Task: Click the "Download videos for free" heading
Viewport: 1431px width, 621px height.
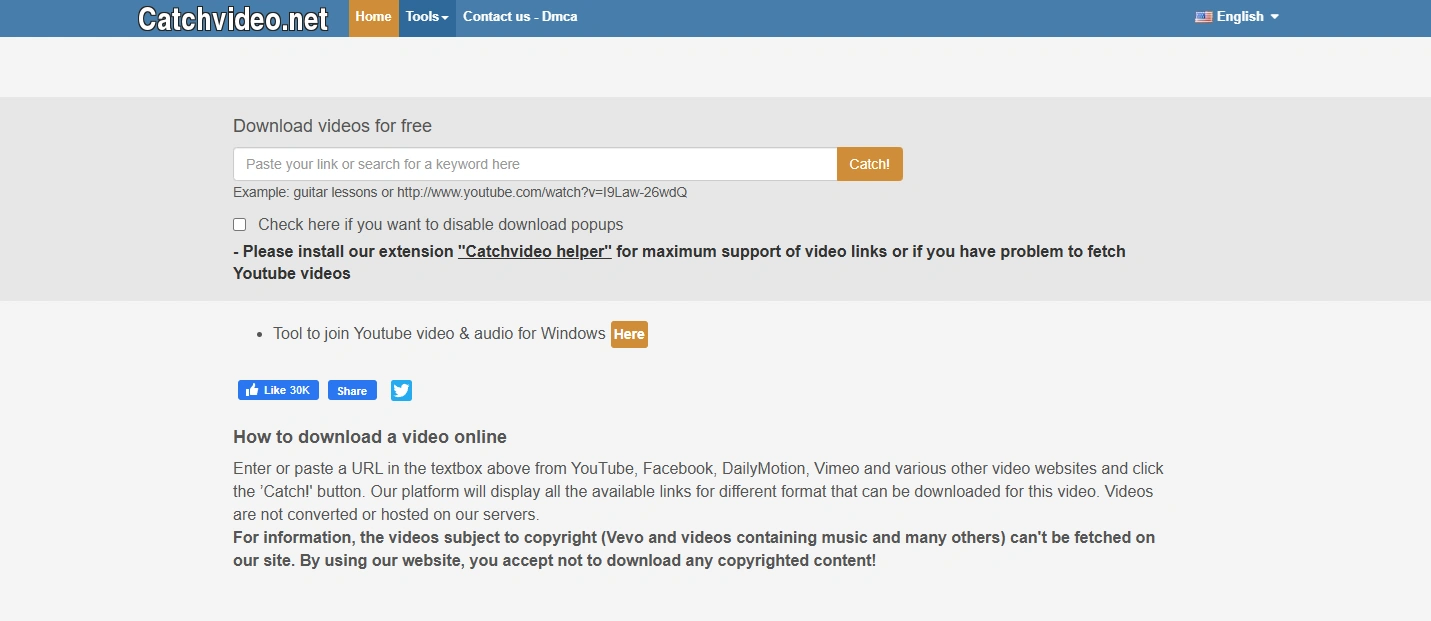Action: tap(332, 126)
